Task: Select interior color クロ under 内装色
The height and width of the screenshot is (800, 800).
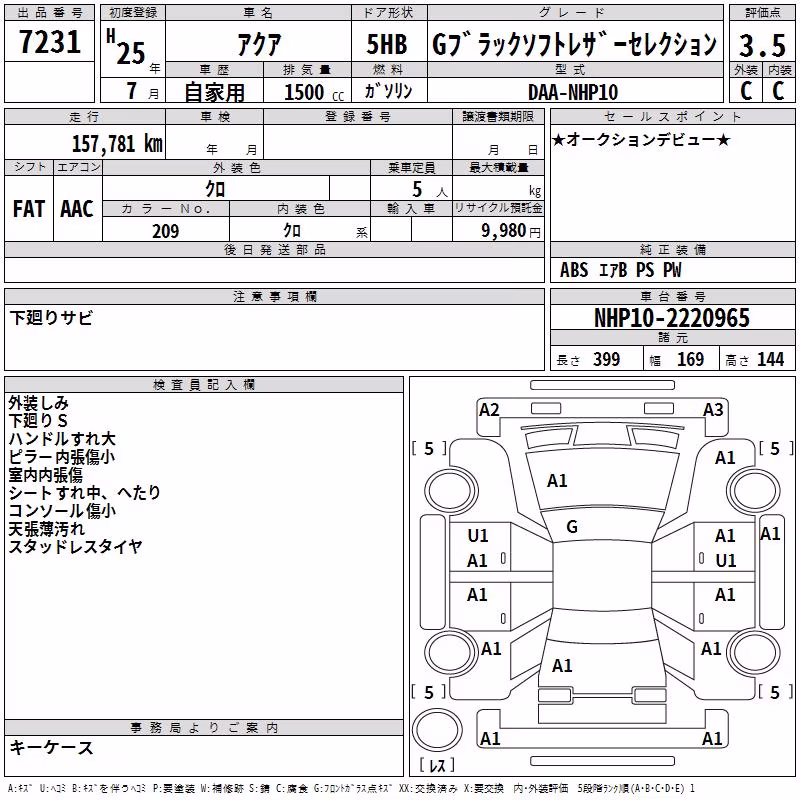Action: (x=292, y=231)
